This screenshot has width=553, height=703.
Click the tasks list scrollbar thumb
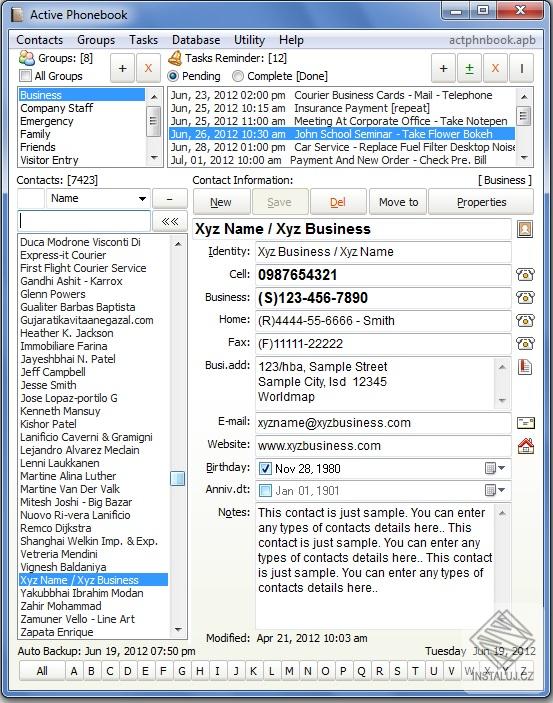pos(523,116)
